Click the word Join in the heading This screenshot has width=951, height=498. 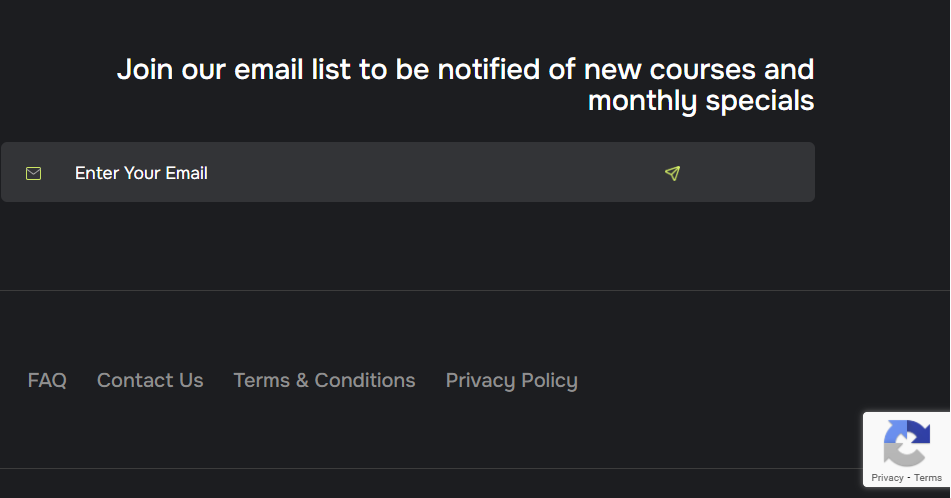click(144, 70)
